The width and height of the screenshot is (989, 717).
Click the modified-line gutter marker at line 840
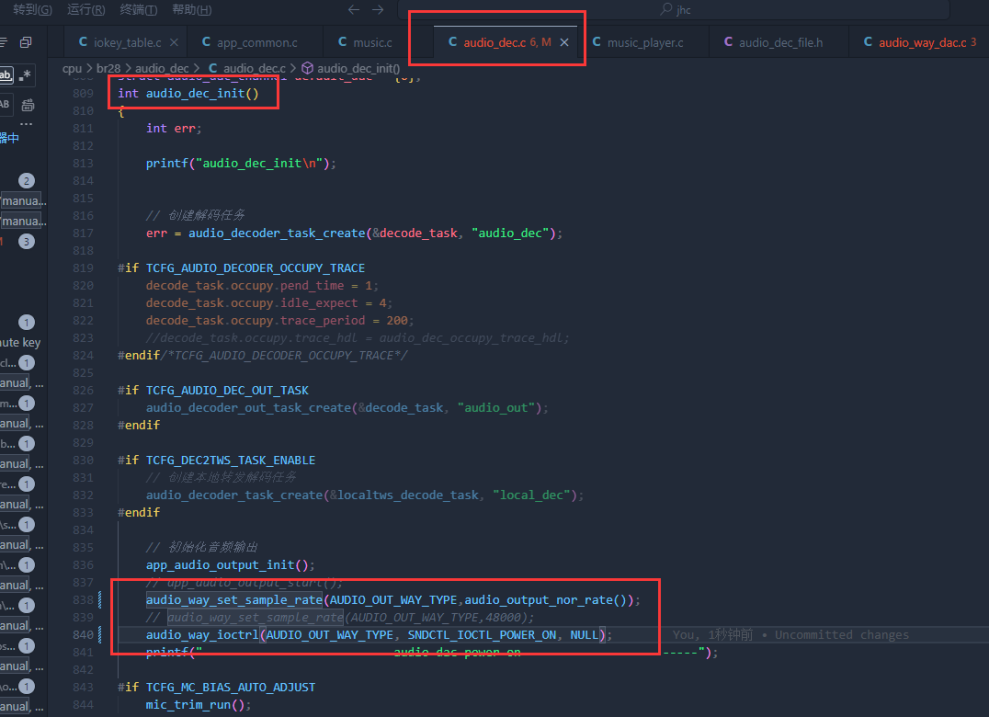tap(100, 634)
